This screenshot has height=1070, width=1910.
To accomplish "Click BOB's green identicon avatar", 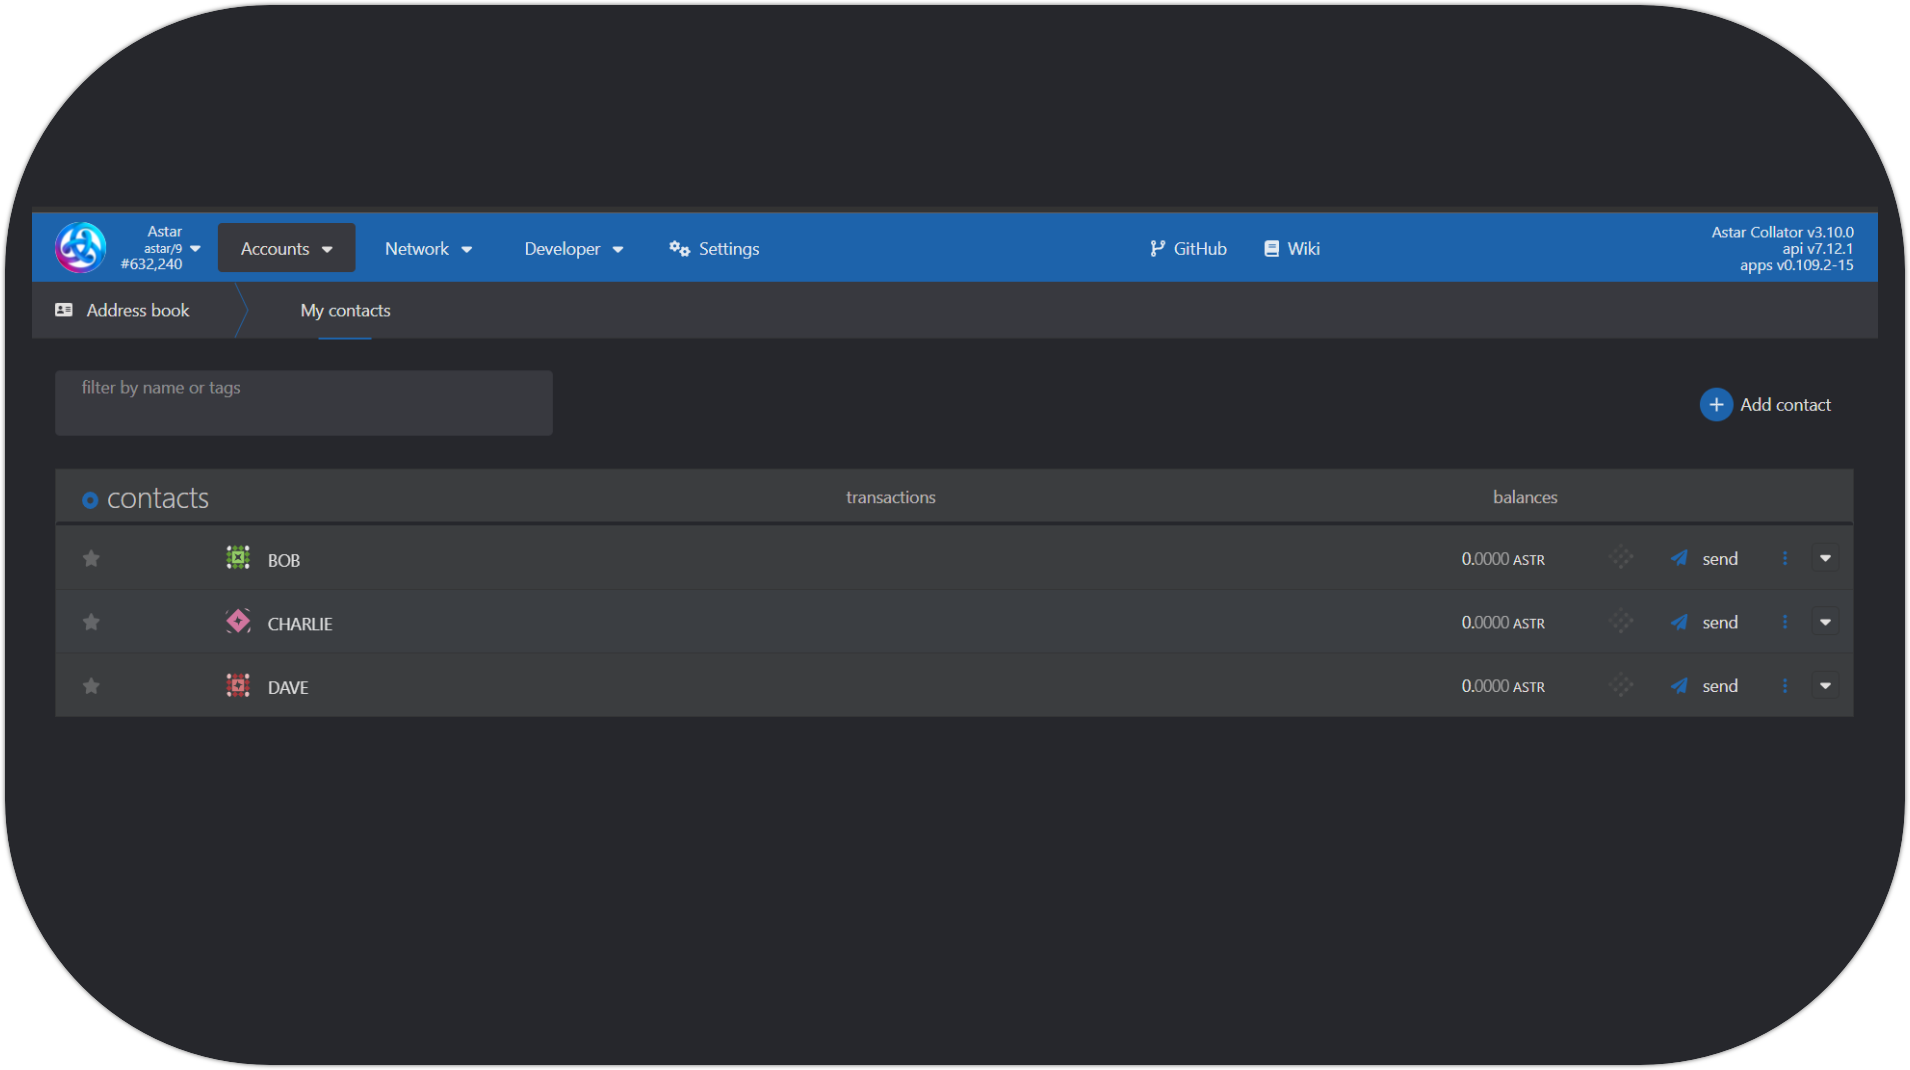I will click(x=238, y=558).
